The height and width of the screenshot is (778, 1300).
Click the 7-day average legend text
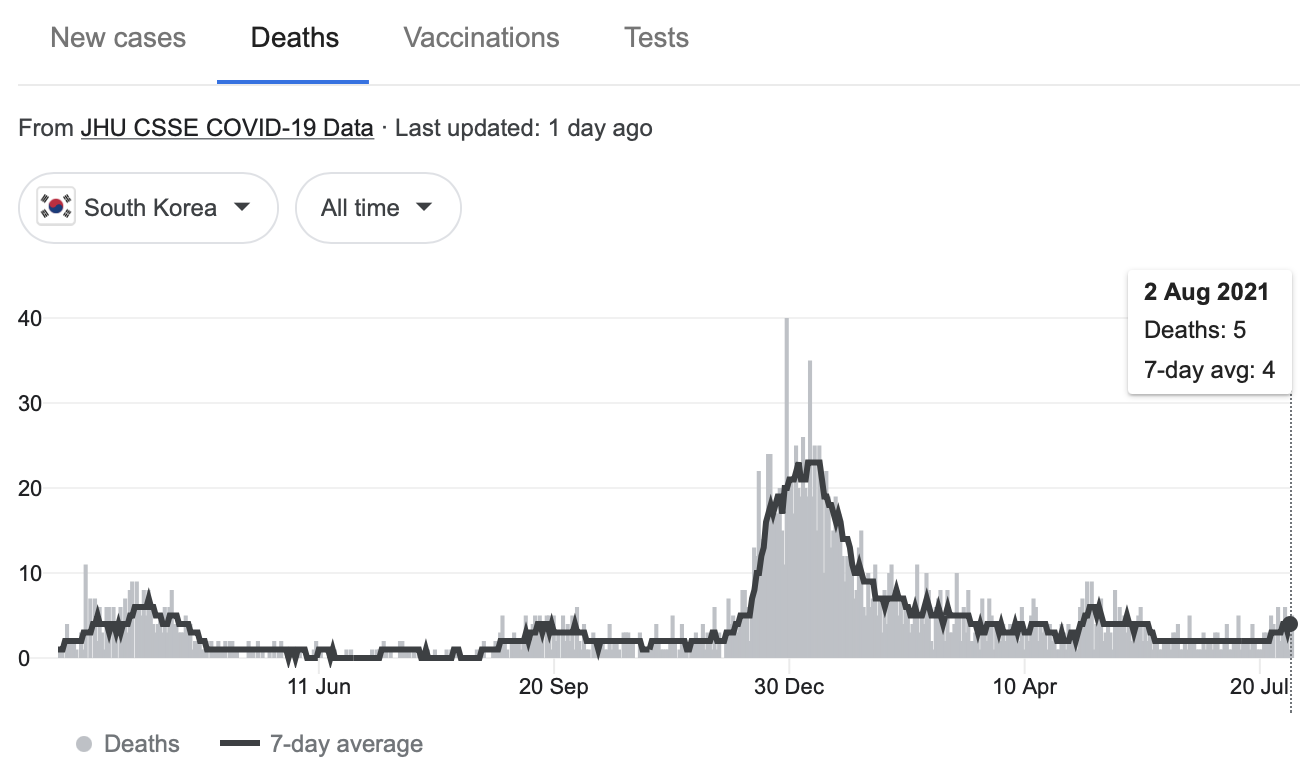tap(346, 744)
